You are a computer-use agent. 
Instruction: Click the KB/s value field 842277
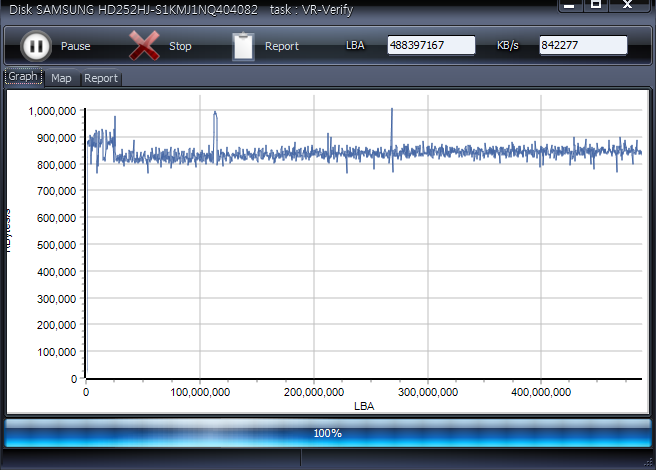583,45
